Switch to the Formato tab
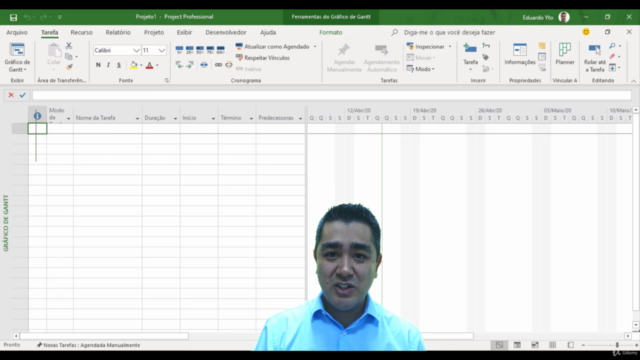This screenshot has width=640, height=360. coord(331,32)
